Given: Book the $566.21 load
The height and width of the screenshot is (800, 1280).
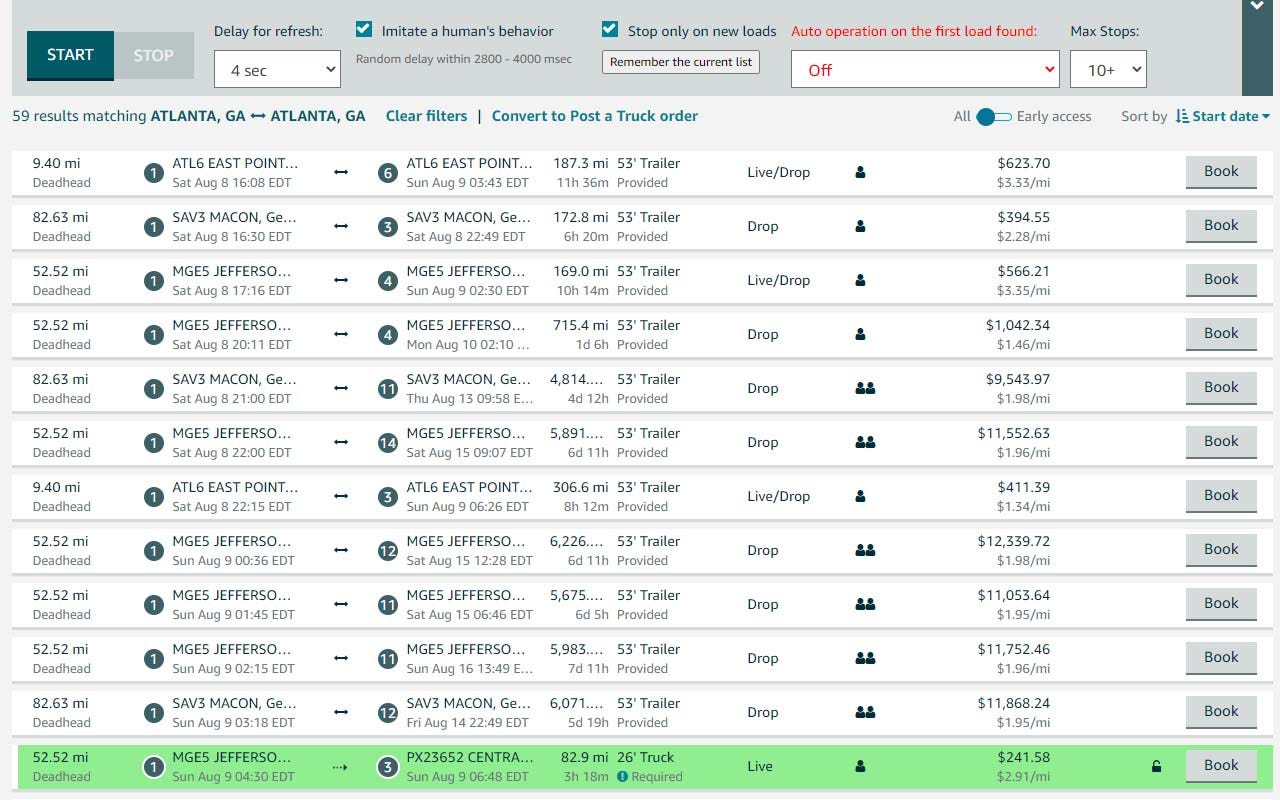Looking at the screenshot, I should click(1221, 280).
